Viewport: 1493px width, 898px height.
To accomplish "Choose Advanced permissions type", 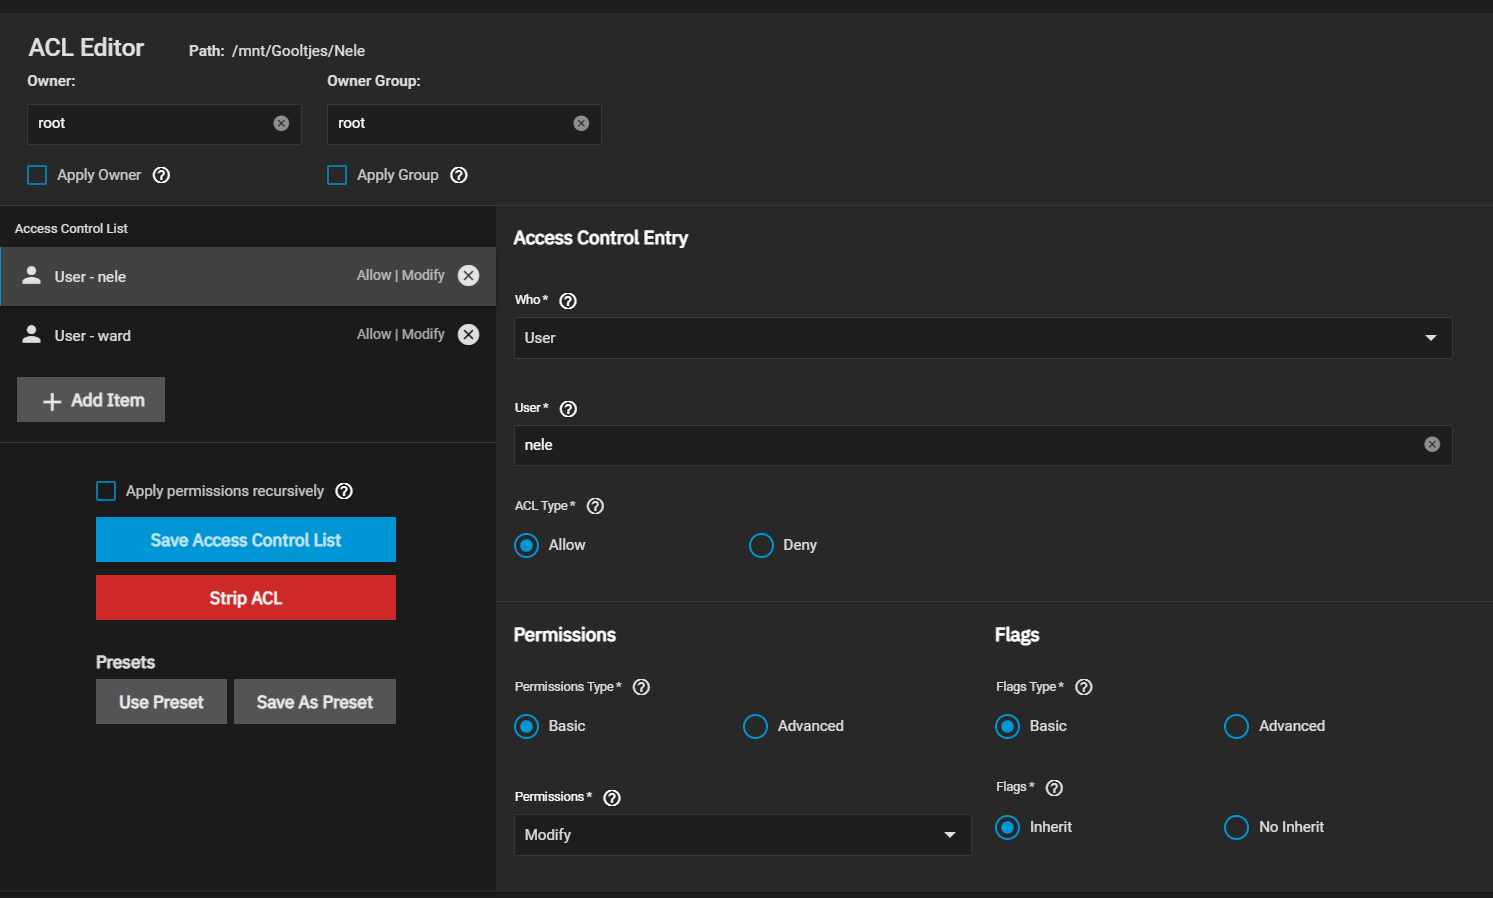I will (x=755, y=726).
